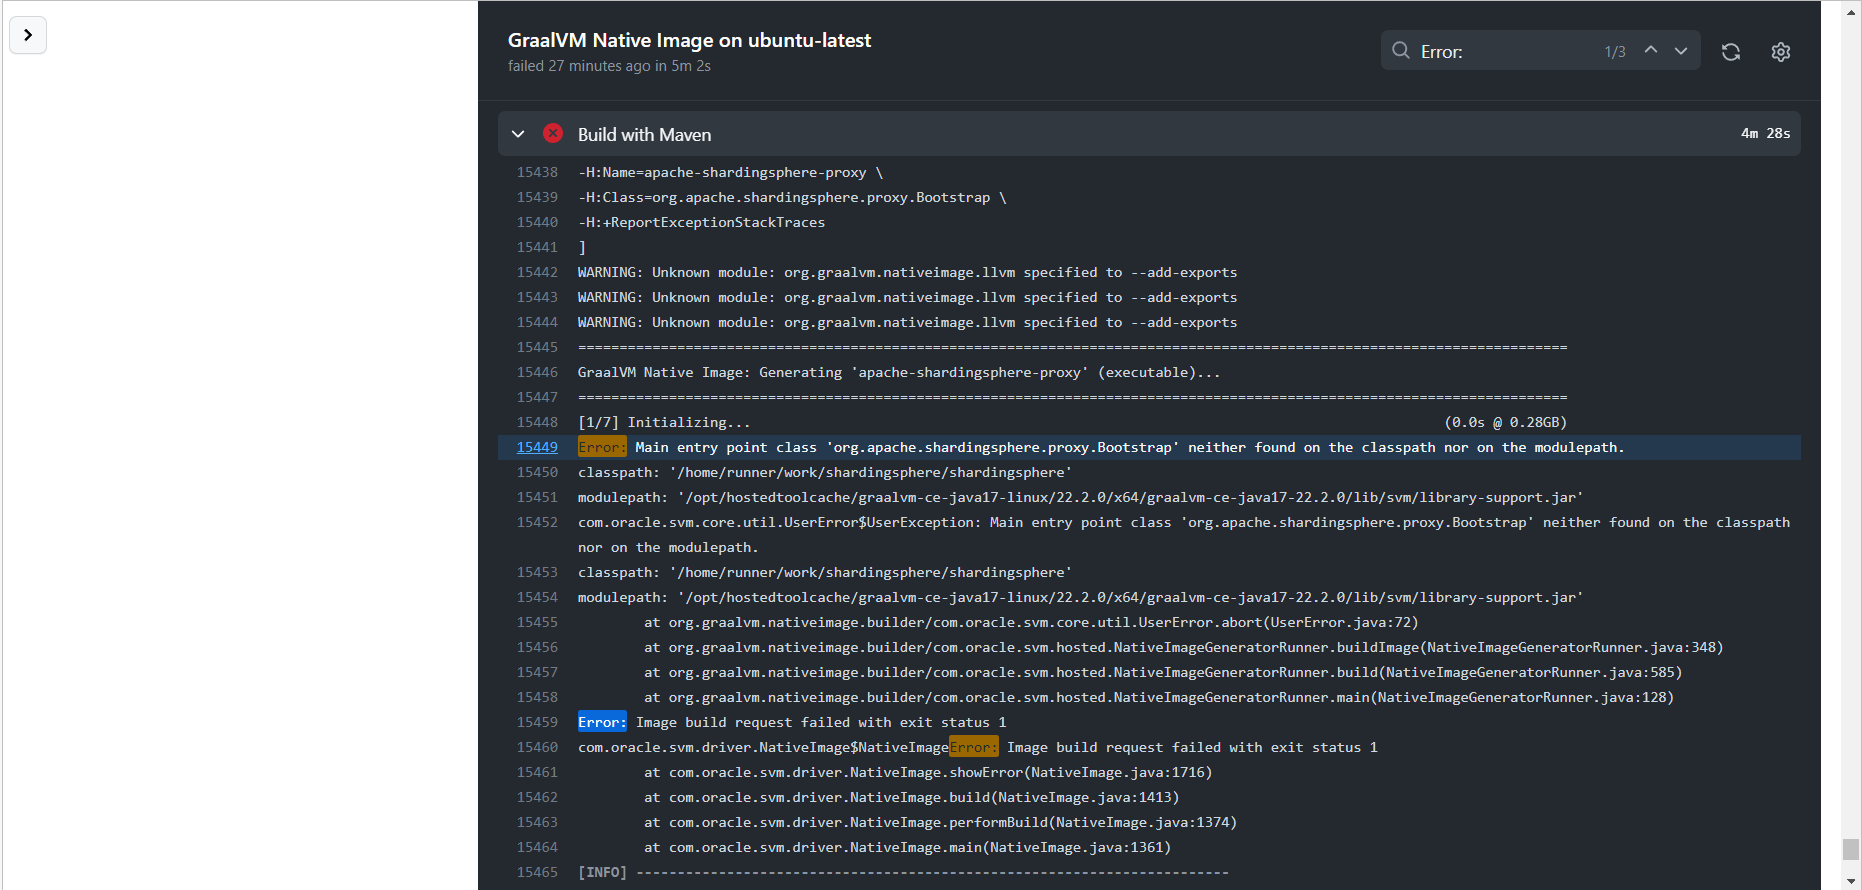Click the 'GraalVM Native Image on ubuntu-latest' job title
The height and width of the screenshot is (890, 1862).
point(689,40)
